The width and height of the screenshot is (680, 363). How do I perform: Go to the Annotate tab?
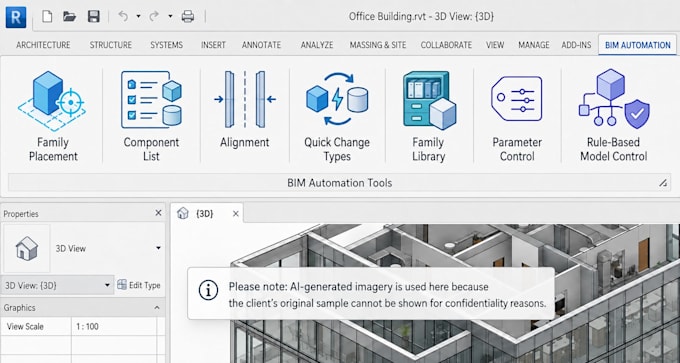click(262, 45)
